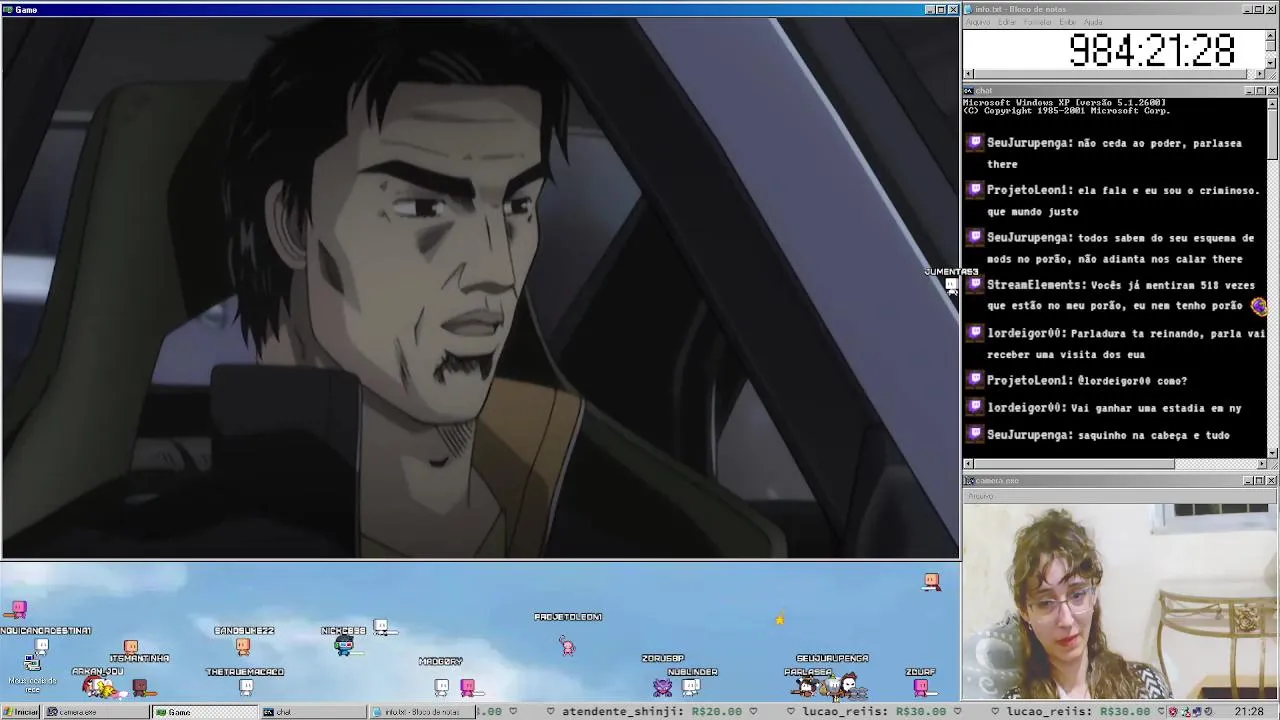Open the Iniciar start button
Screen dimensions: 1280x720
tap(20, 712)
